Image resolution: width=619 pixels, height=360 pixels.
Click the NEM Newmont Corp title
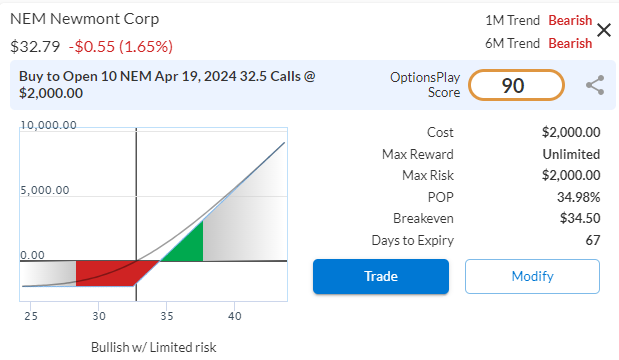click(x=84, y=19)
